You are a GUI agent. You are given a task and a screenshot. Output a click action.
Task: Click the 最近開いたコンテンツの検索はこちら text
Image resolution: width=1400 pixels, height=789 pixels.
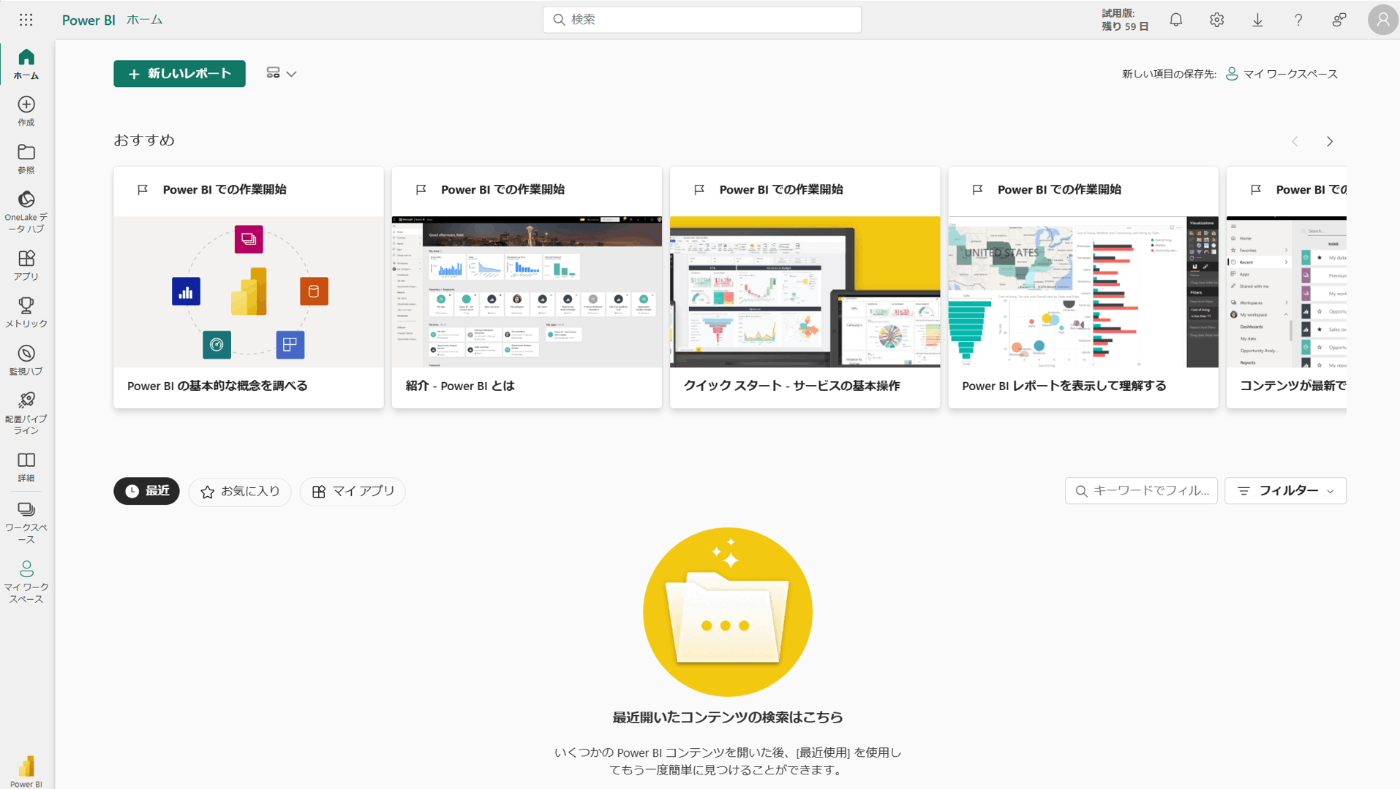(x=728, y=718)
